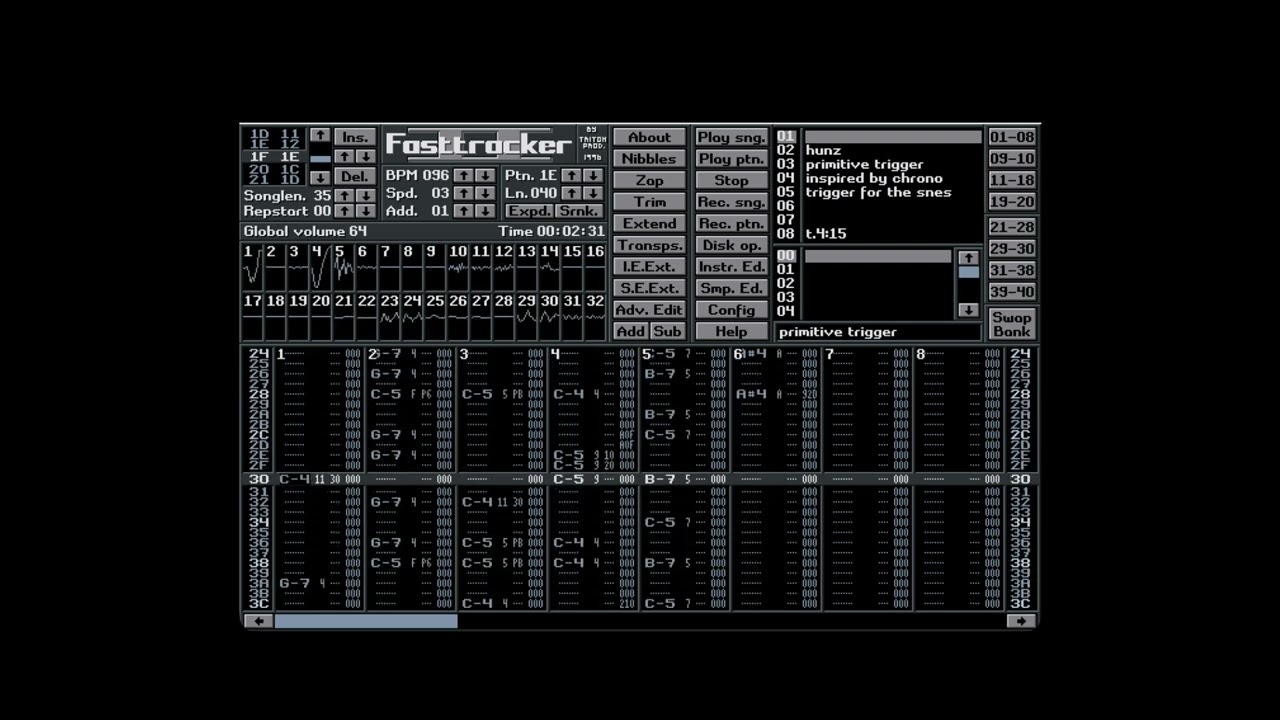Decrement pattern number at current song position
Image resolution: width=1280 pixels, height=720 pixels.
[x=366, y=157]
